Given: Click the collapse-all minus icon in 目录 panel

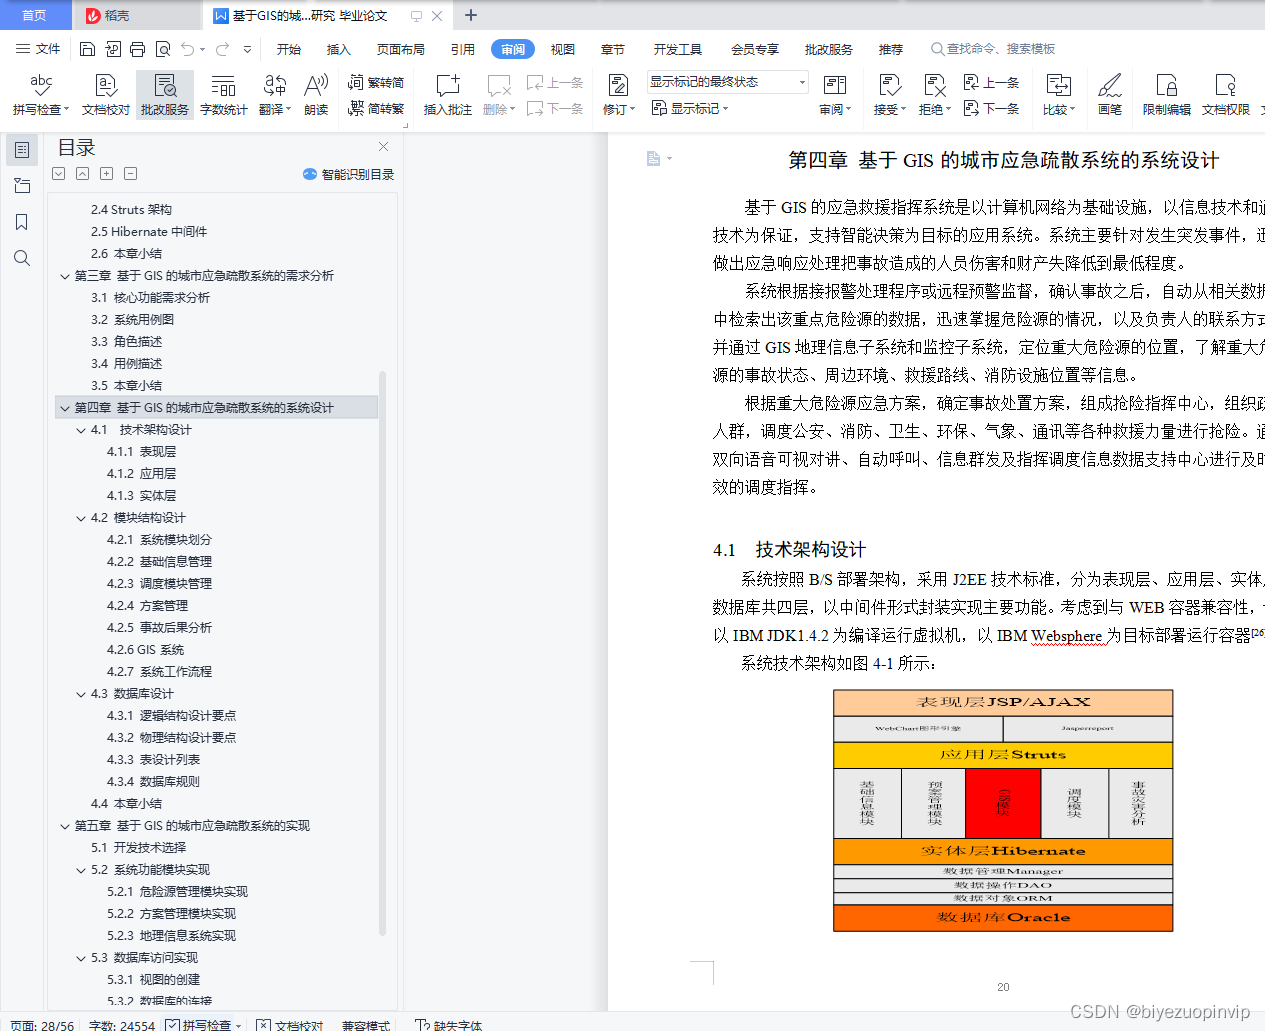Looking at the screenshot, I should click(x=130, y=173).
